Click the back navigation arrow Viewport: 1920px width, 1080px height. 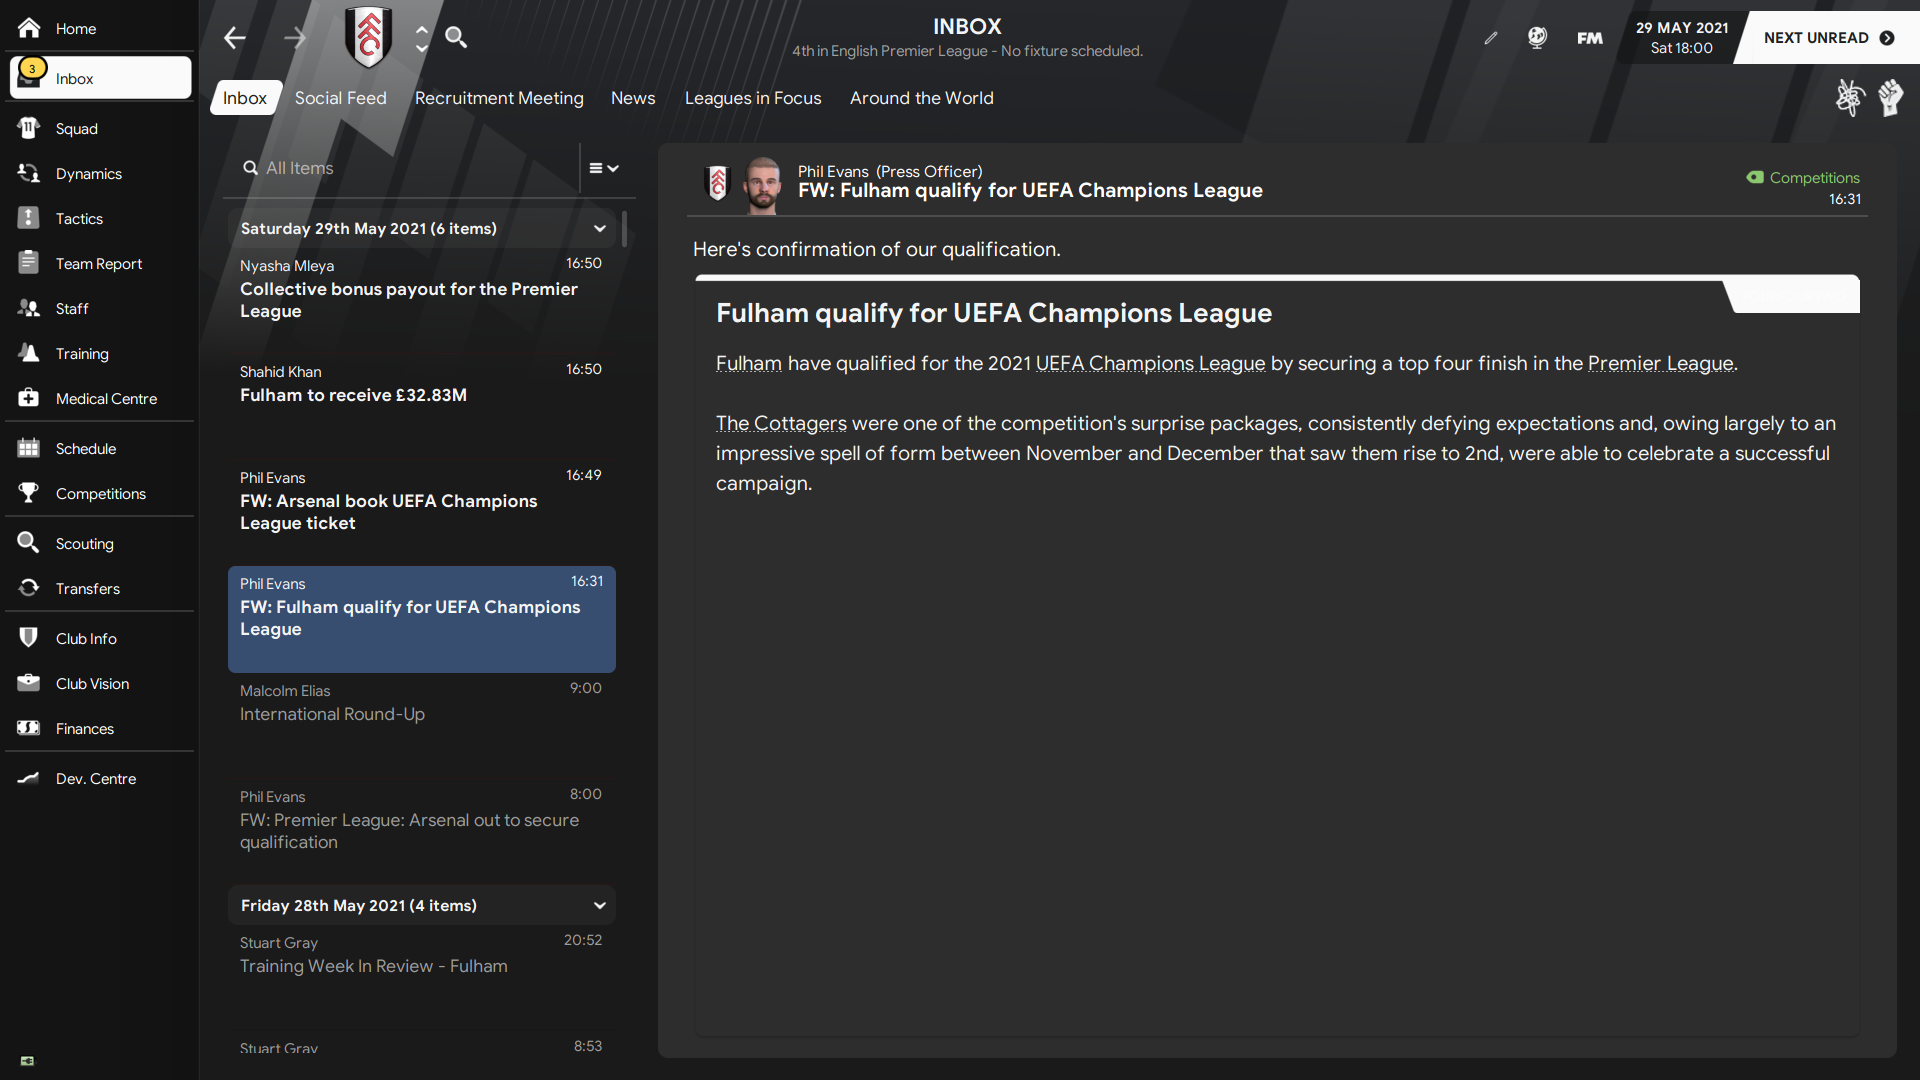[x=235, y=38]
